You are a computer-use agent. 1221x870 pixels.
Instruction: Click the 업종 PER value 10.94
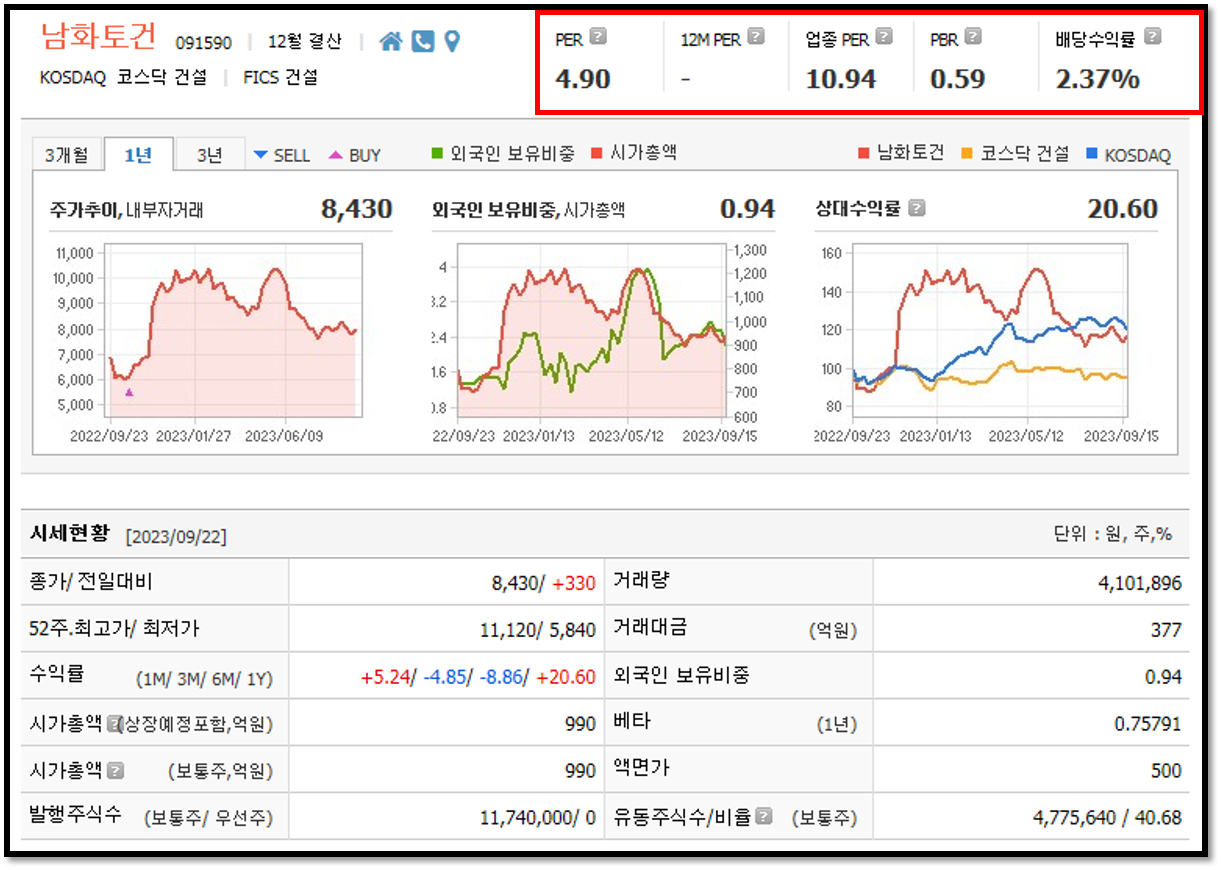point(841,79)
